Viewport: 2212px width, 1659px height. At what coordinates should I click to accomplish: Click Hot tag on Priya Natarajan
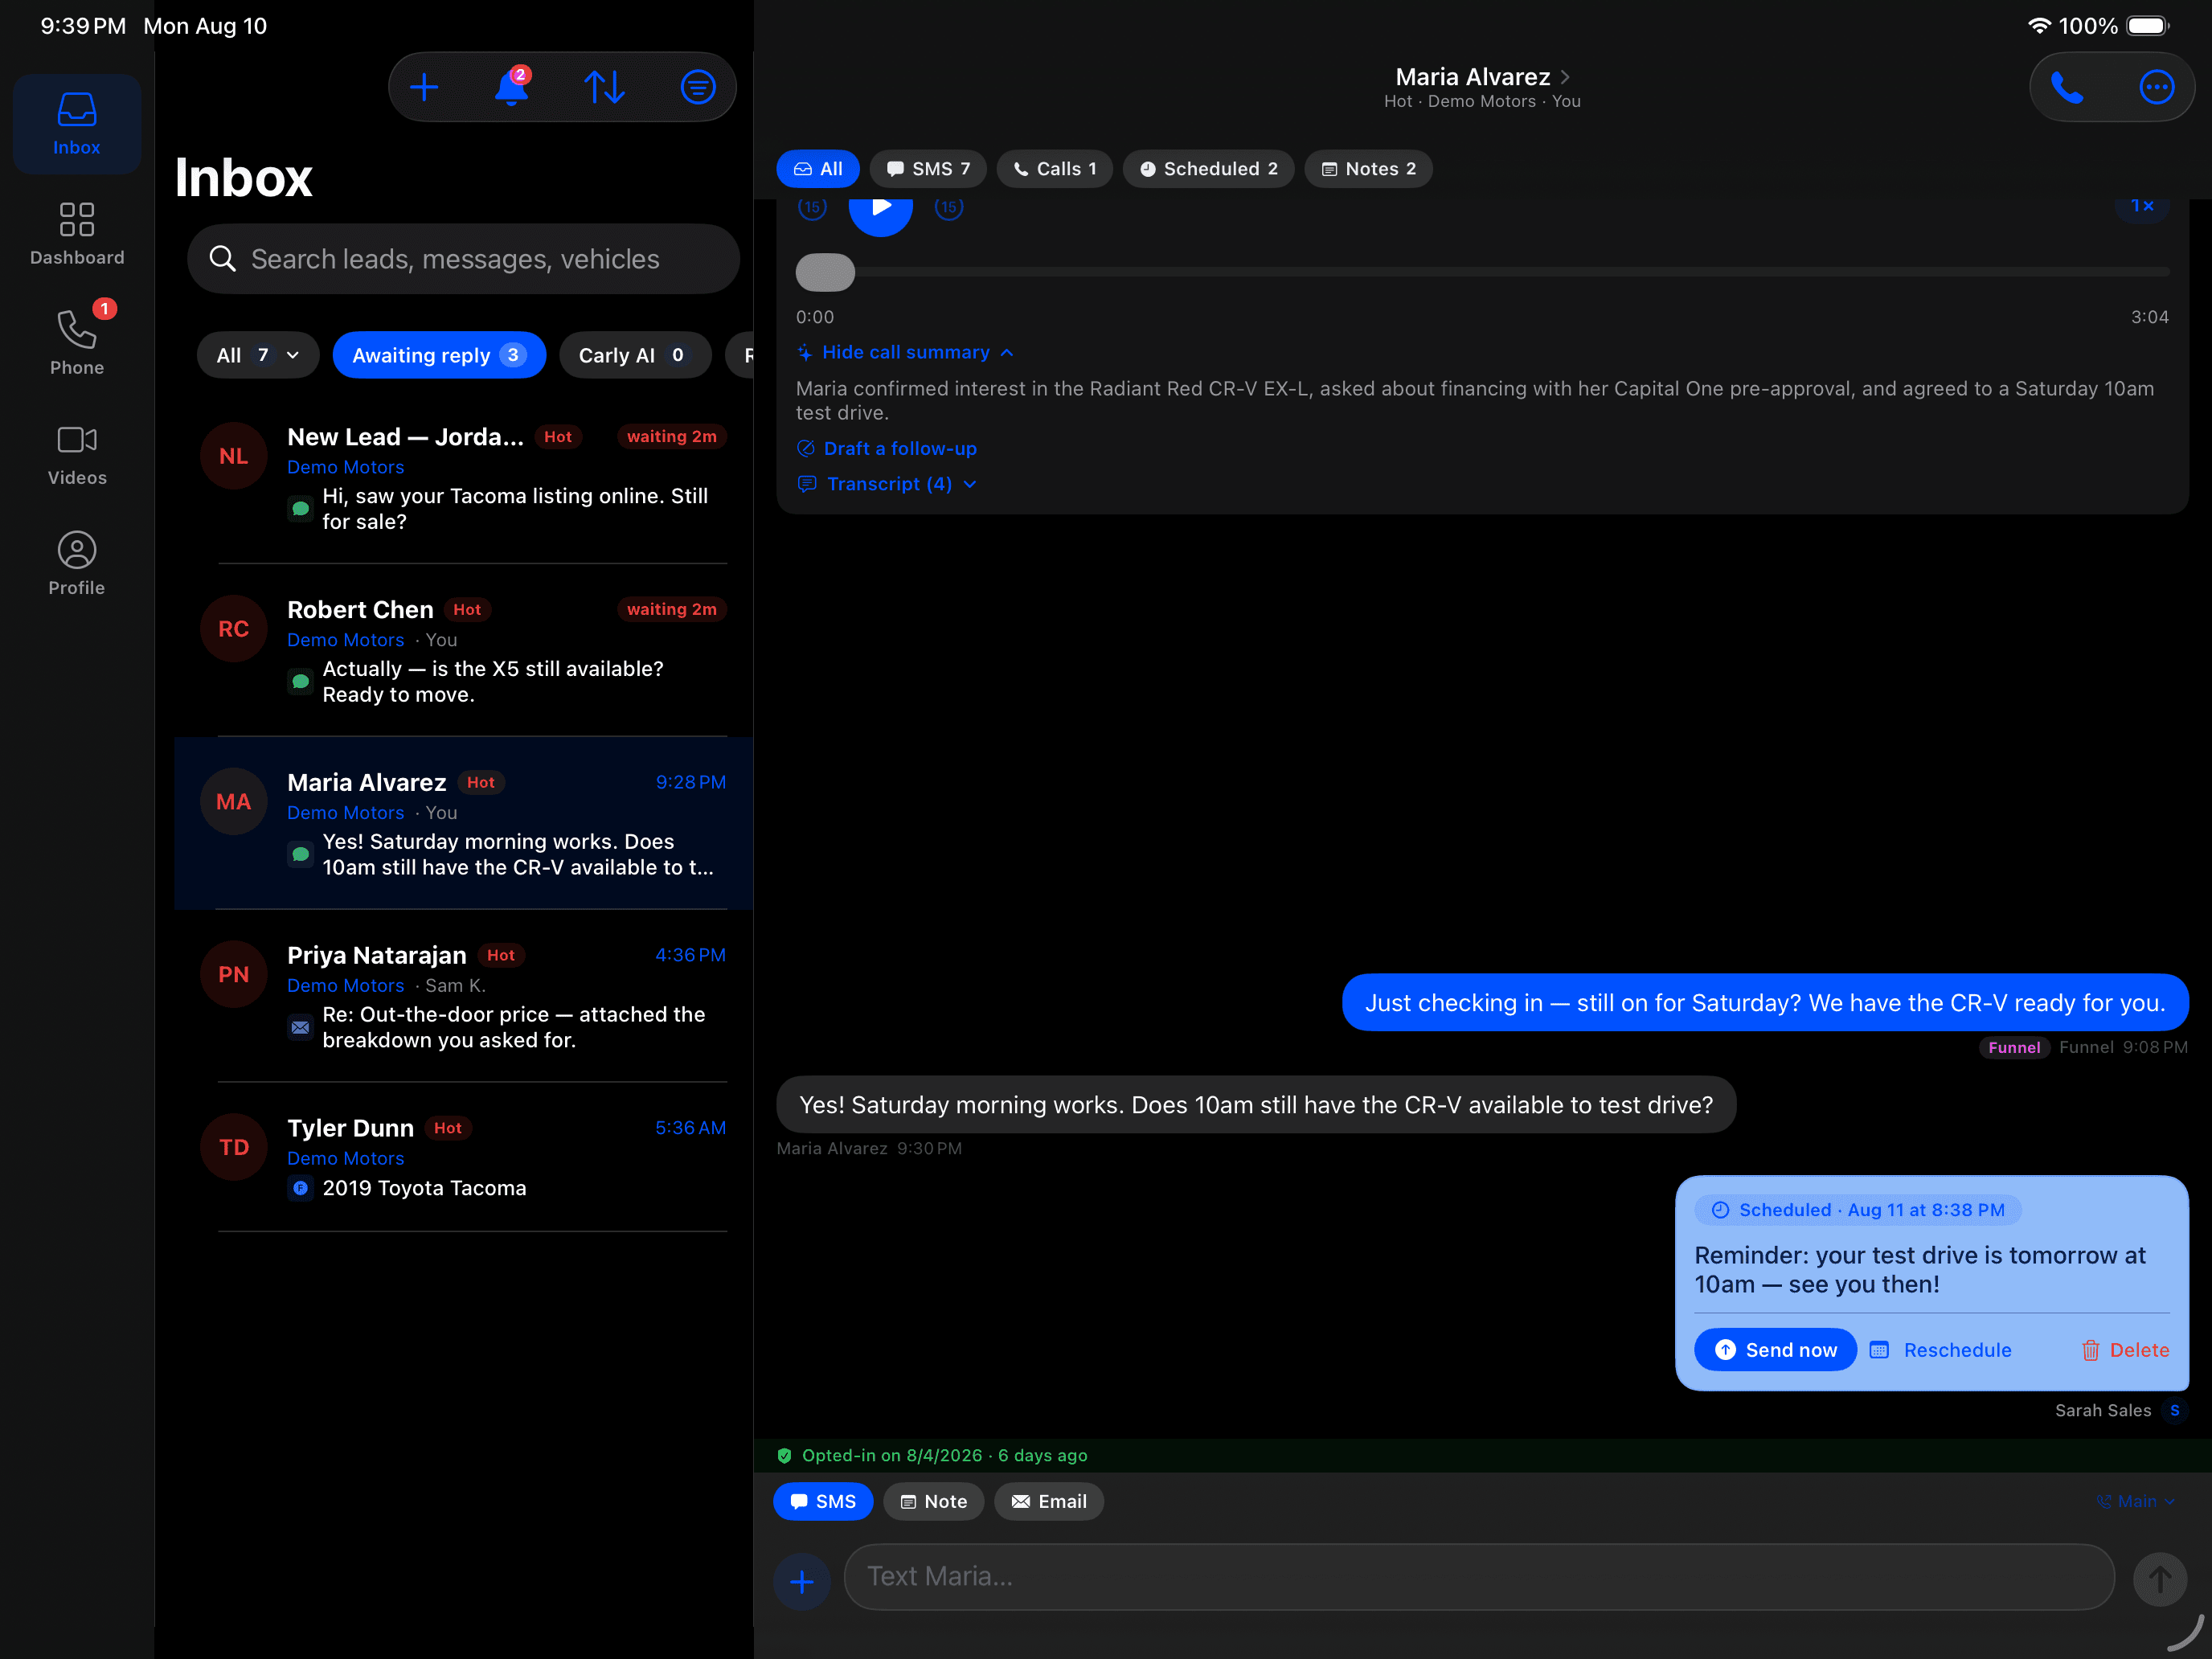pos(500,955)
